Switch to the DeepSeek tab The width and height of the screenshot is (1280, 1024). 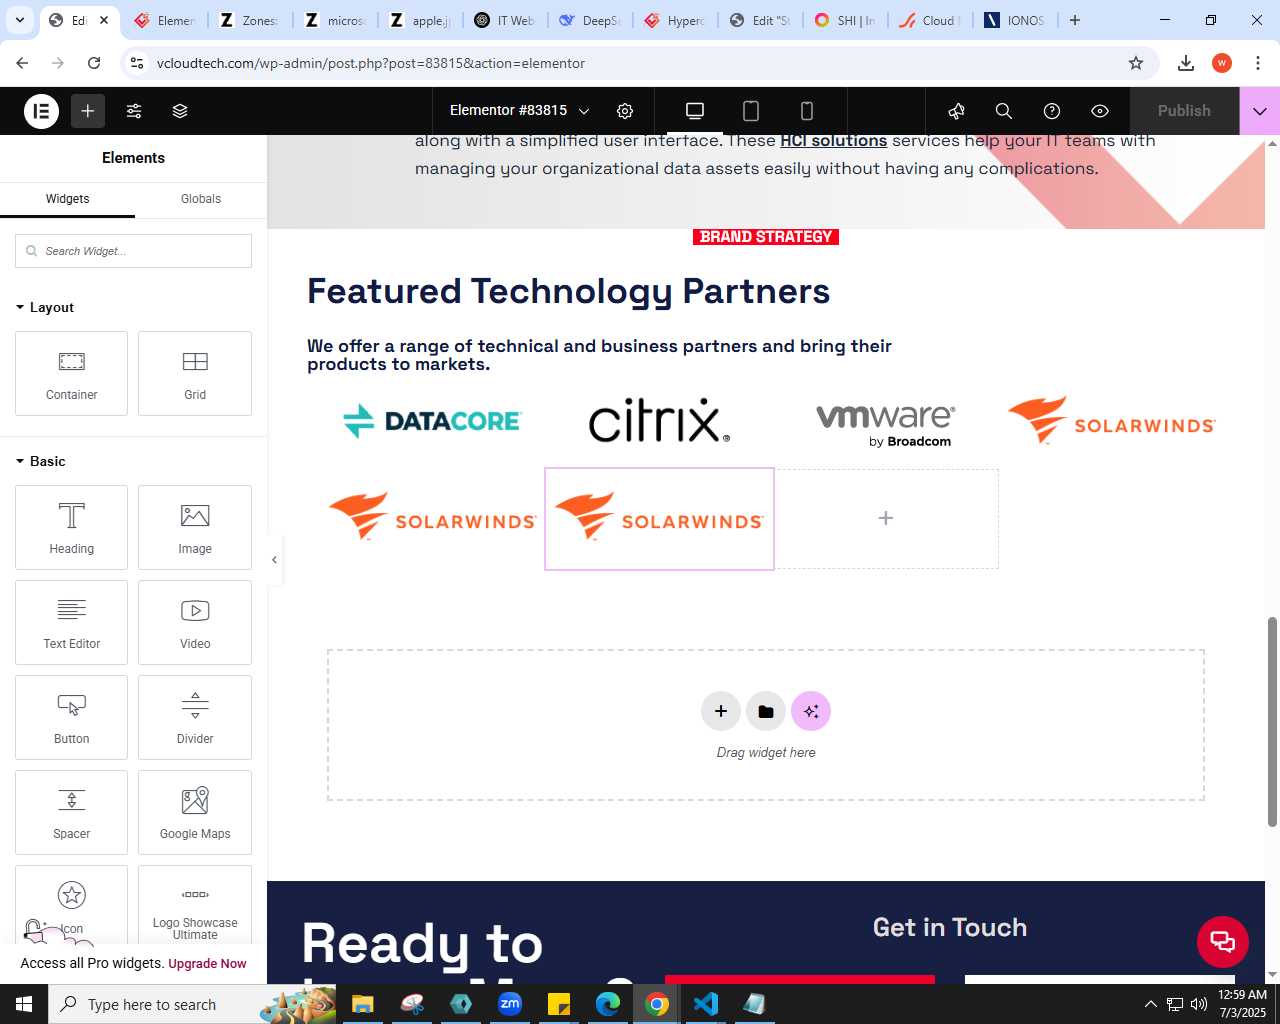tap(590, 20)
